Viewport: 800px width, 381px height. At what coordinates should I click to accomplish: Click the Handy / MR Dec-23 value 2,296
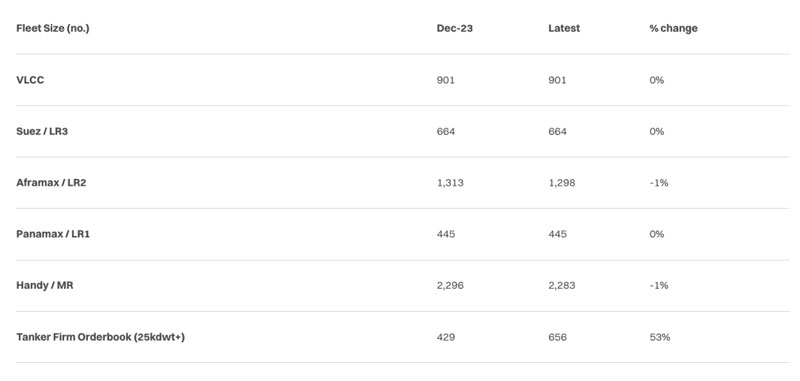click(450, 286)
